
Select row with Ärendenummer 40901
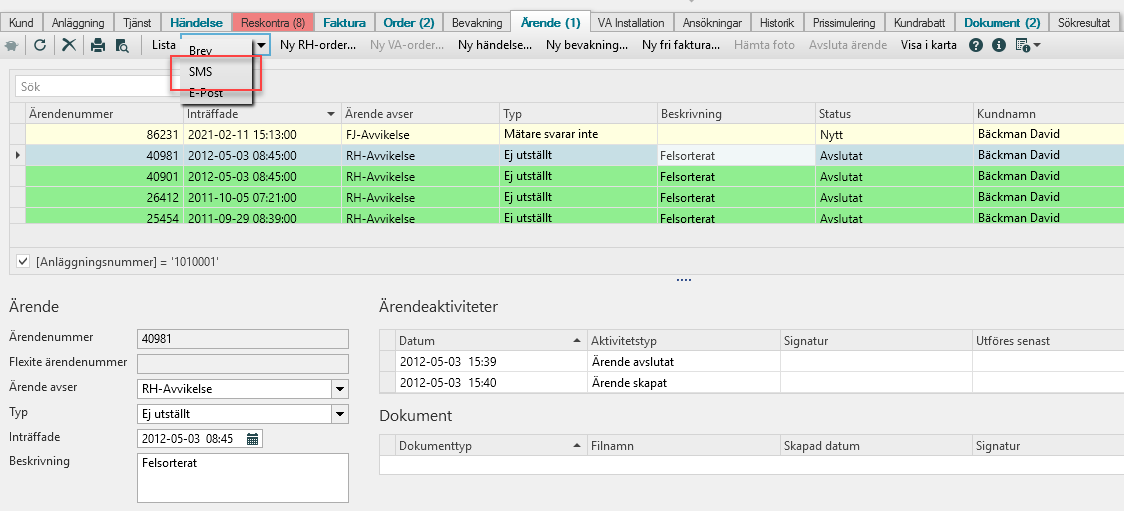566,176
